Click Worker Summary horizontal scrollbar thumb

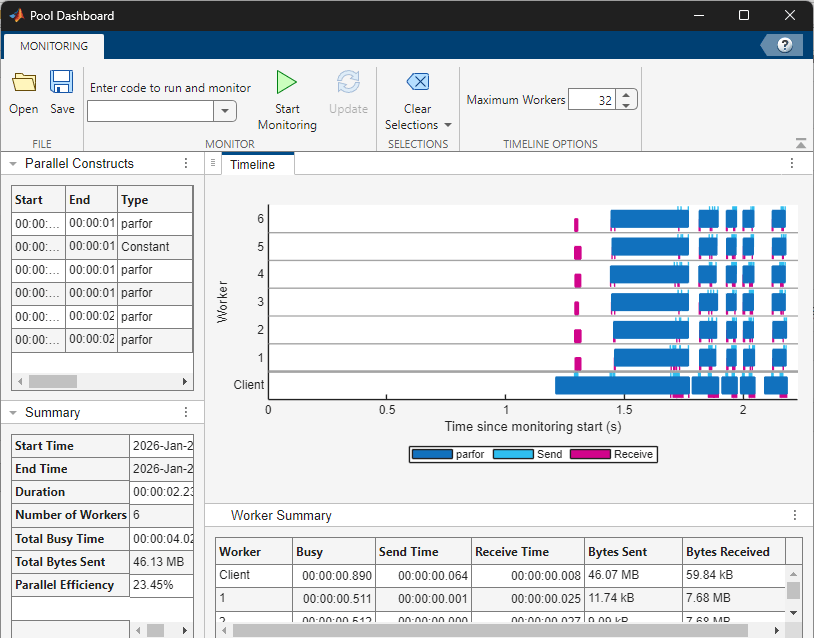point(490,630)
